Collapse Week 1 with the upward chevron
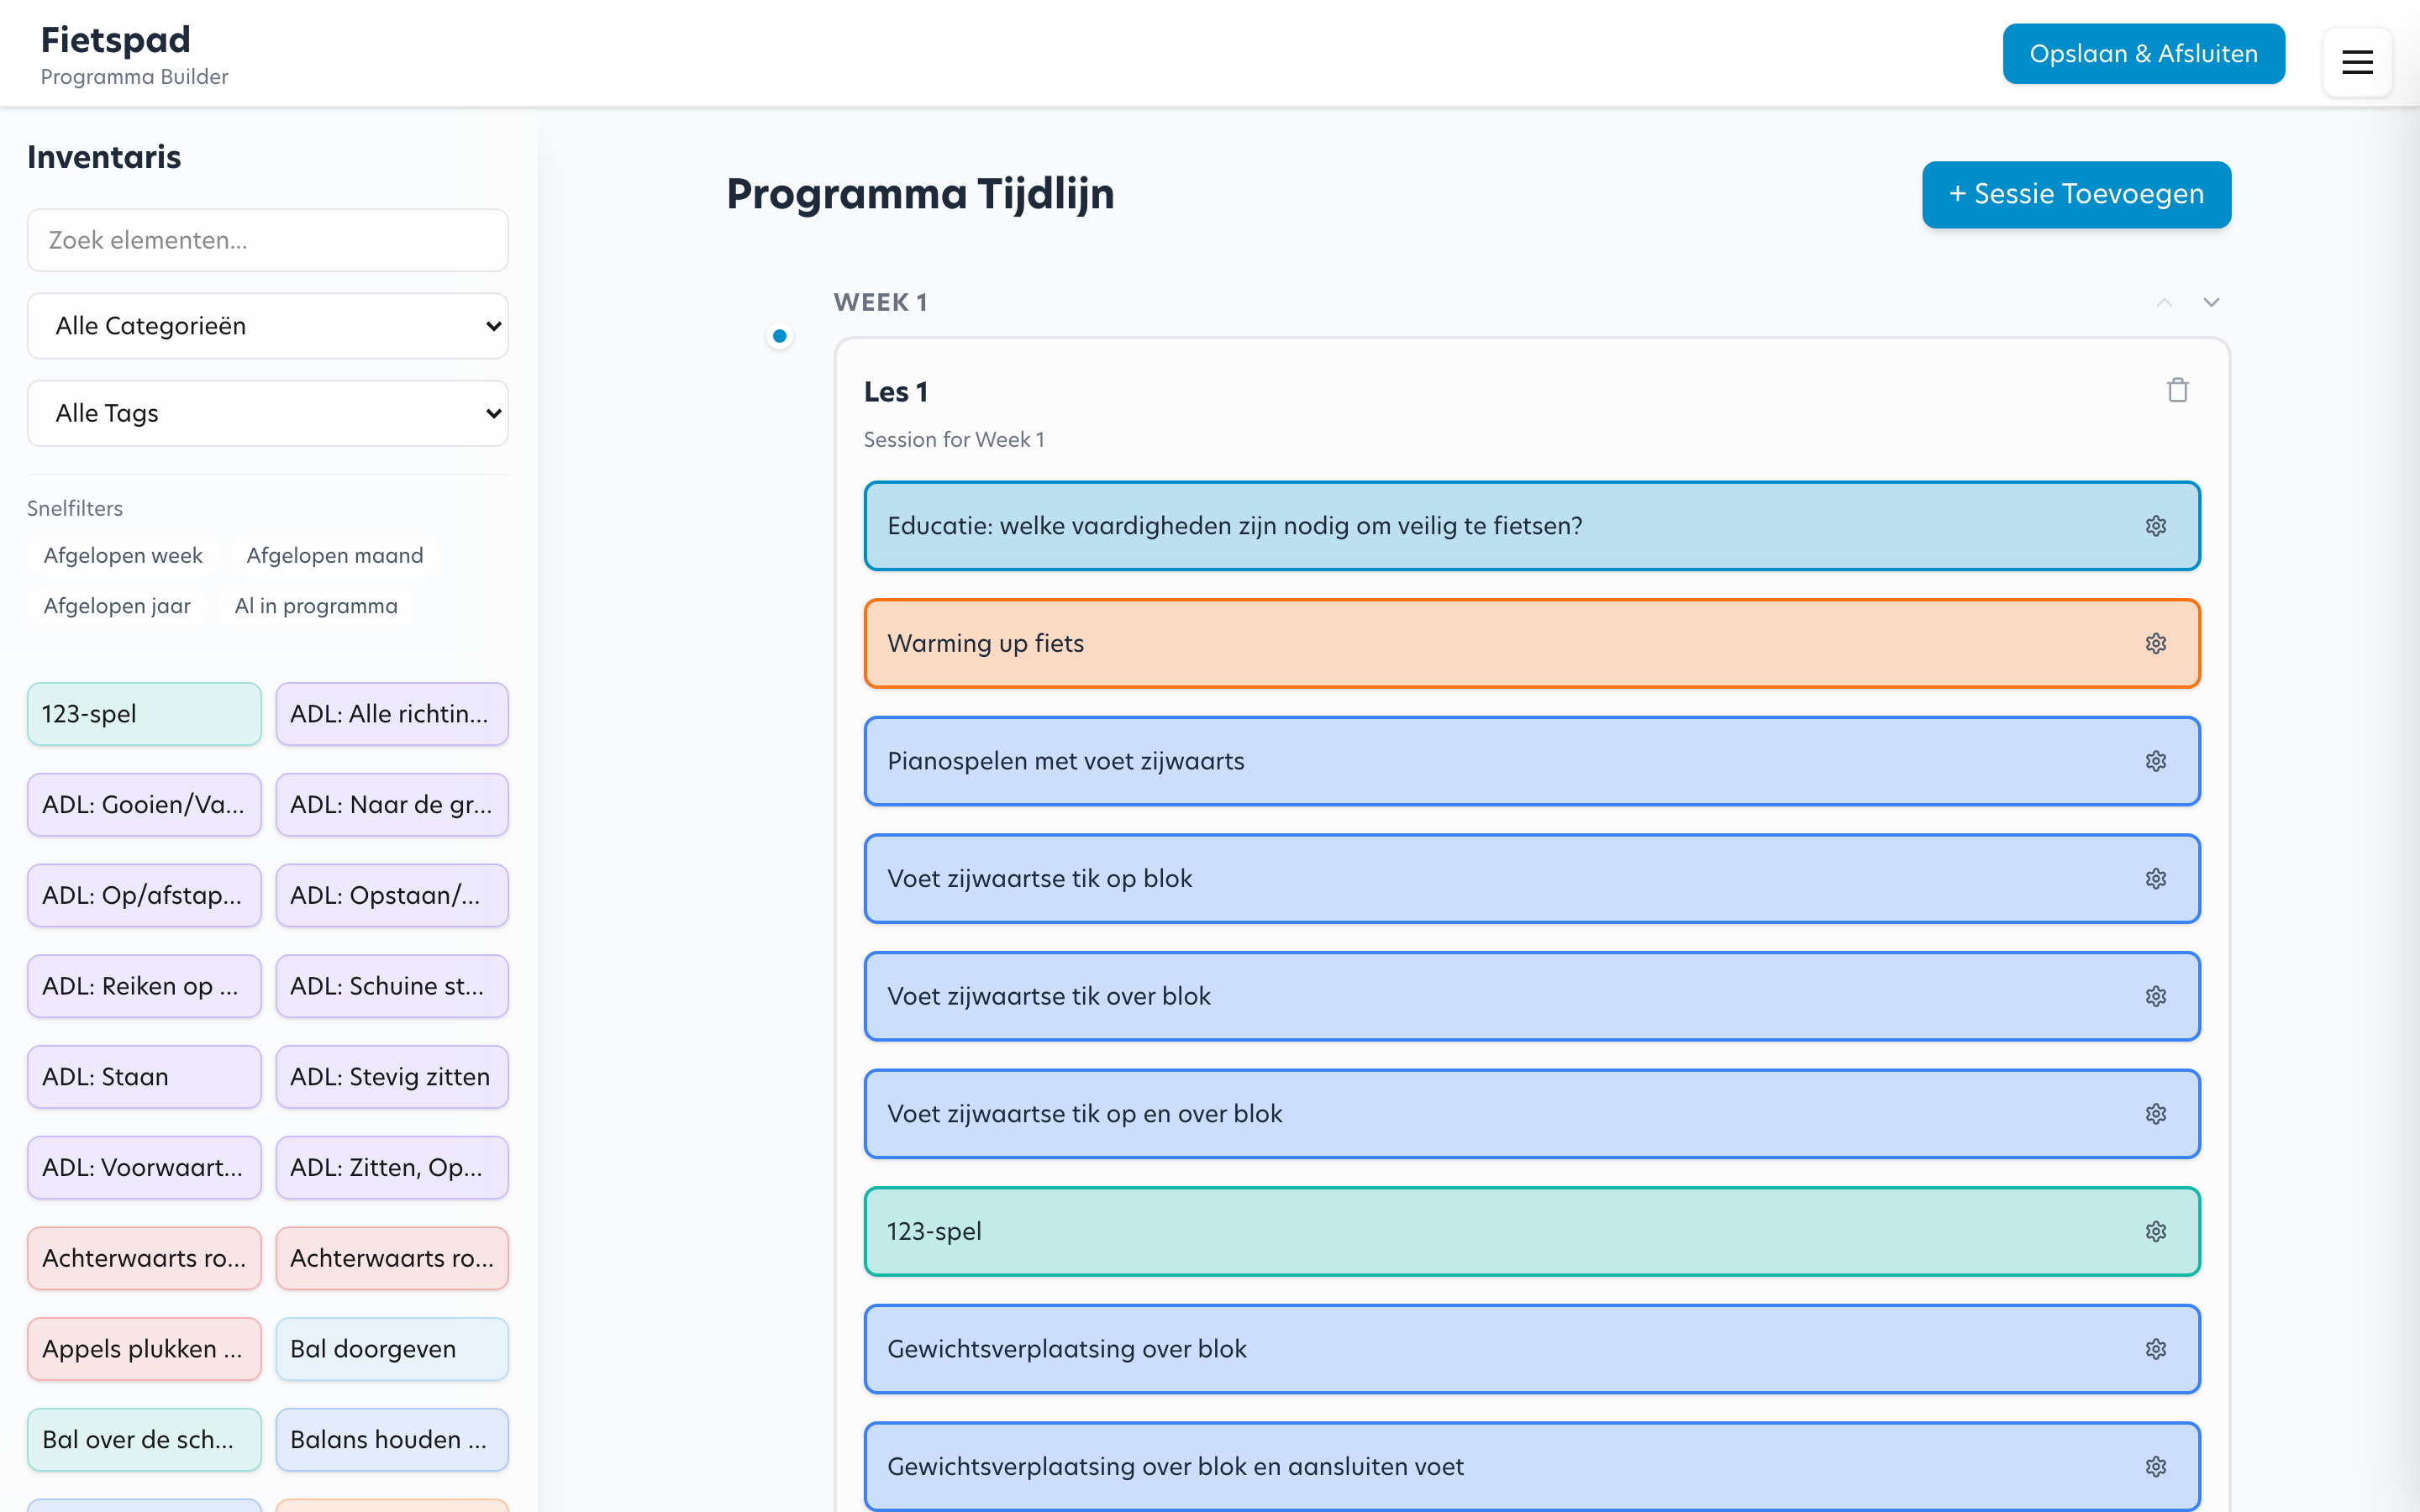 pyautogui.click(x=2164, y=302)
